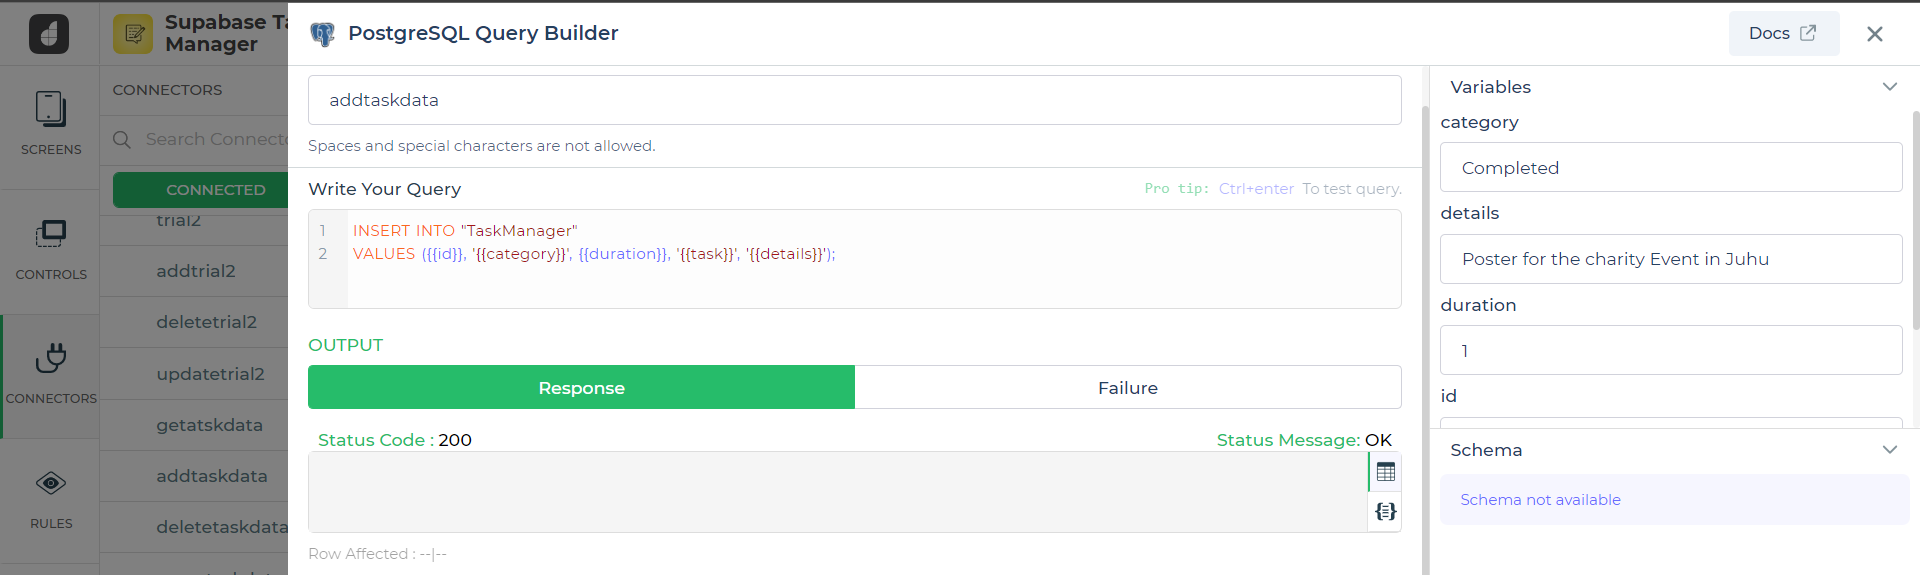
Task: Click the category variable input field
Action: coord(1670,168)
